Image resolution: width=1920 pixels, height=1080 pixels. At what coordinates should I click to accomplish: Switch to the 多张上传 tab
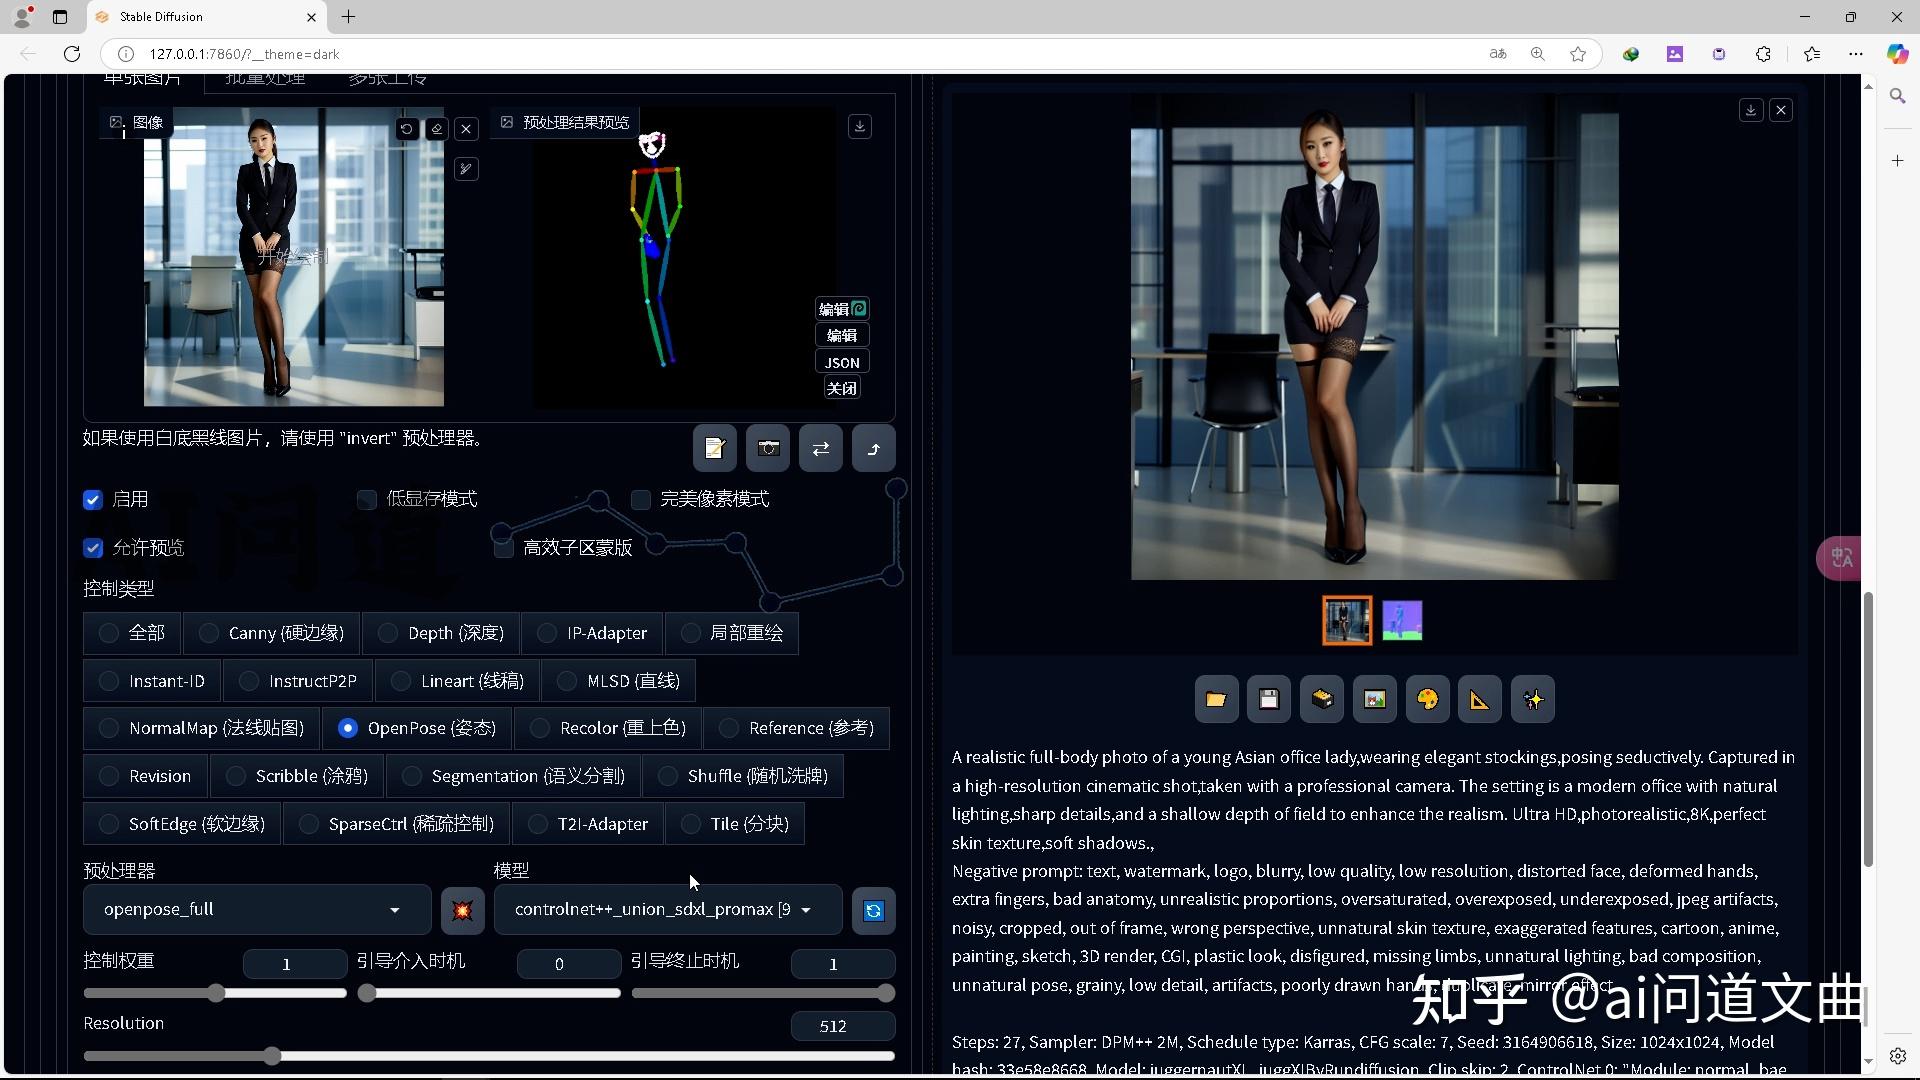[x=387, y=77]
